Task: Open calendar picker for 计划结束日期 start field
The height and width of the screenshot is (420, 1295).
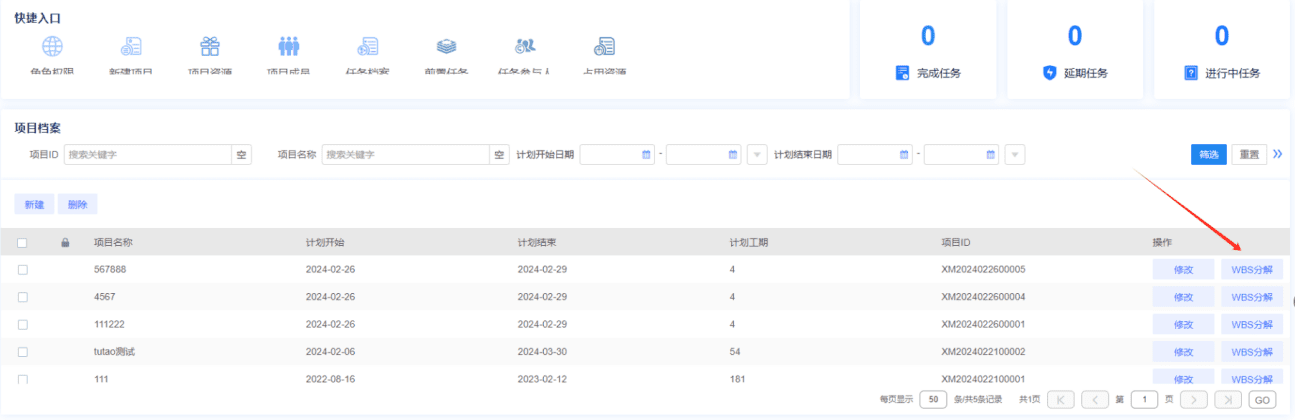Action: pos(905,155)
